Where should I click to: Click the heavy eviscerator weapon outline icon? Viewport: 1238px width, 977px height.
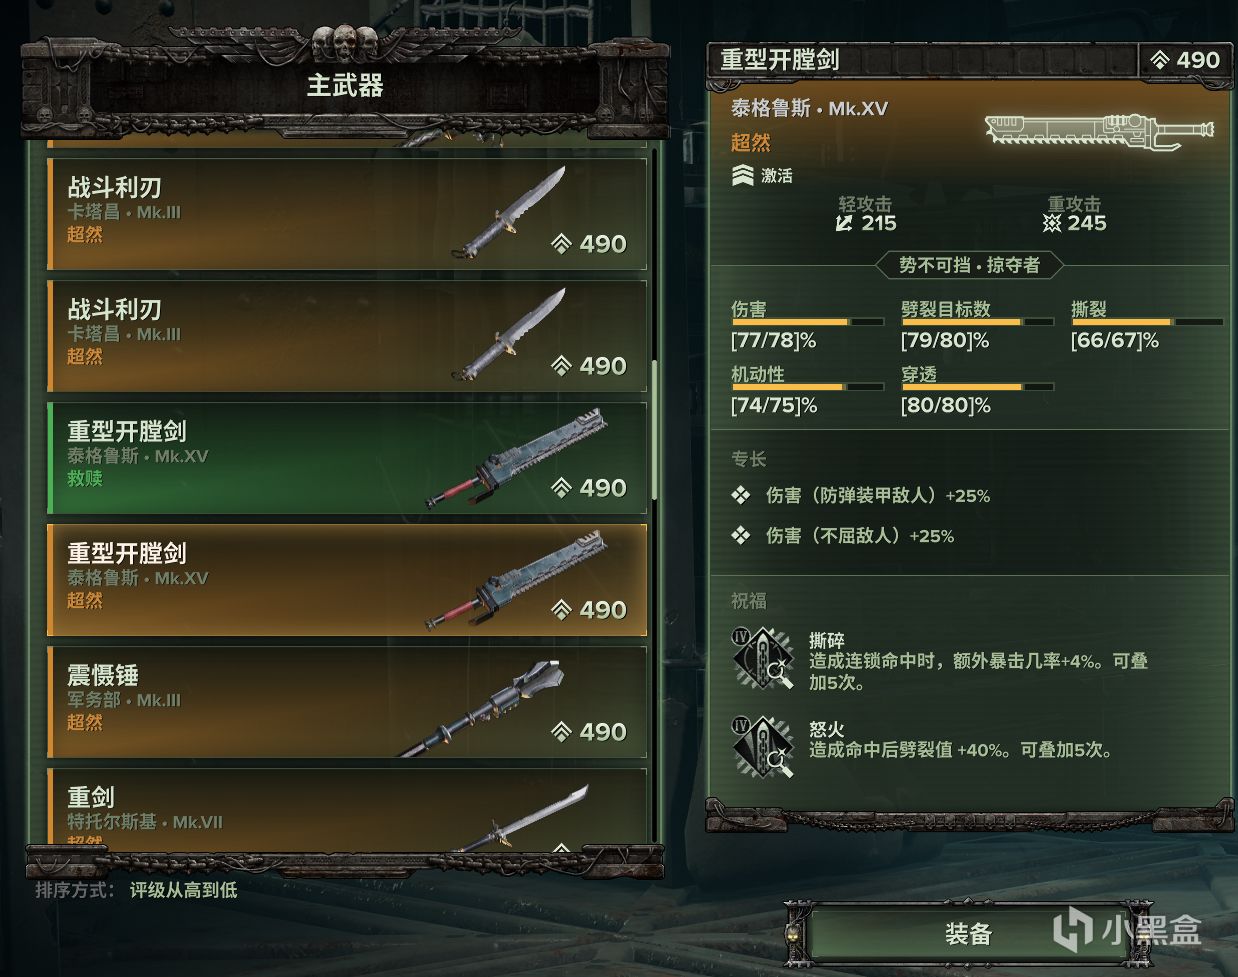point(1099,131)
